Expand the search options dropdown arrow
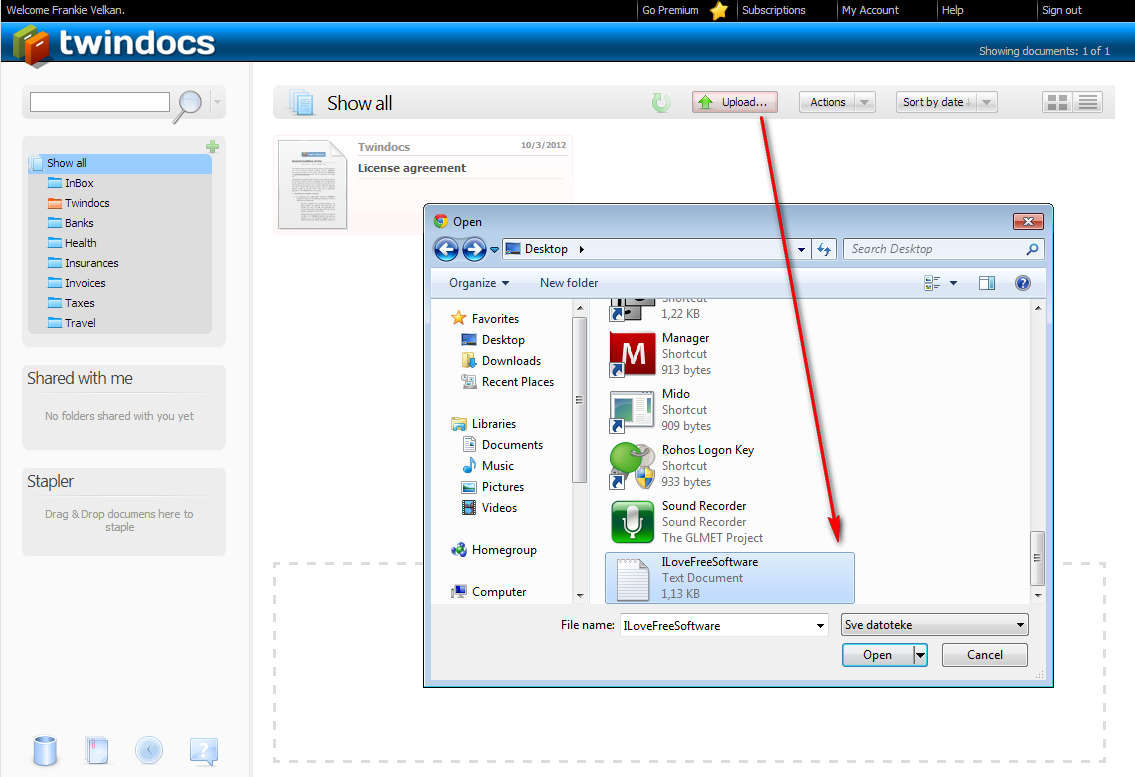Screen dimensions: 1135x777 [x=217, y=102]
